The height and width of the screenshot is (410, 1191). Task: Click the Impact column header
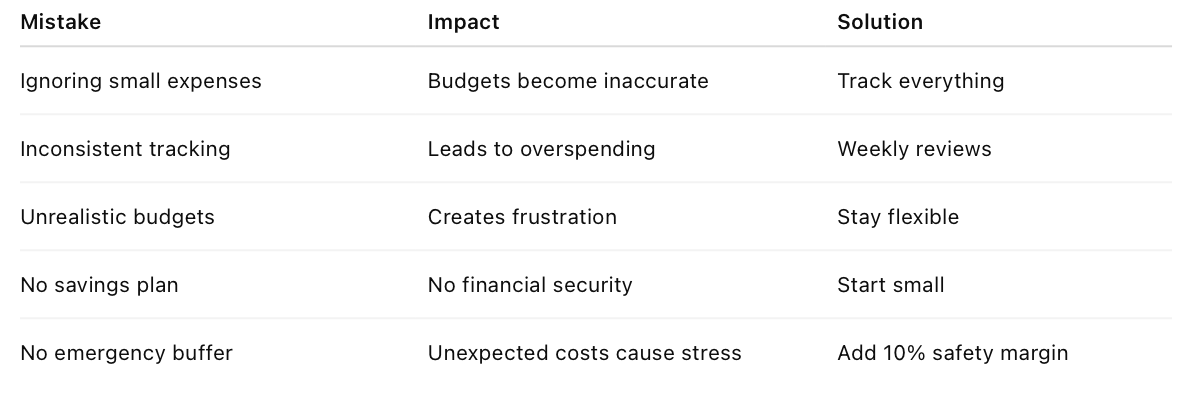463,22
